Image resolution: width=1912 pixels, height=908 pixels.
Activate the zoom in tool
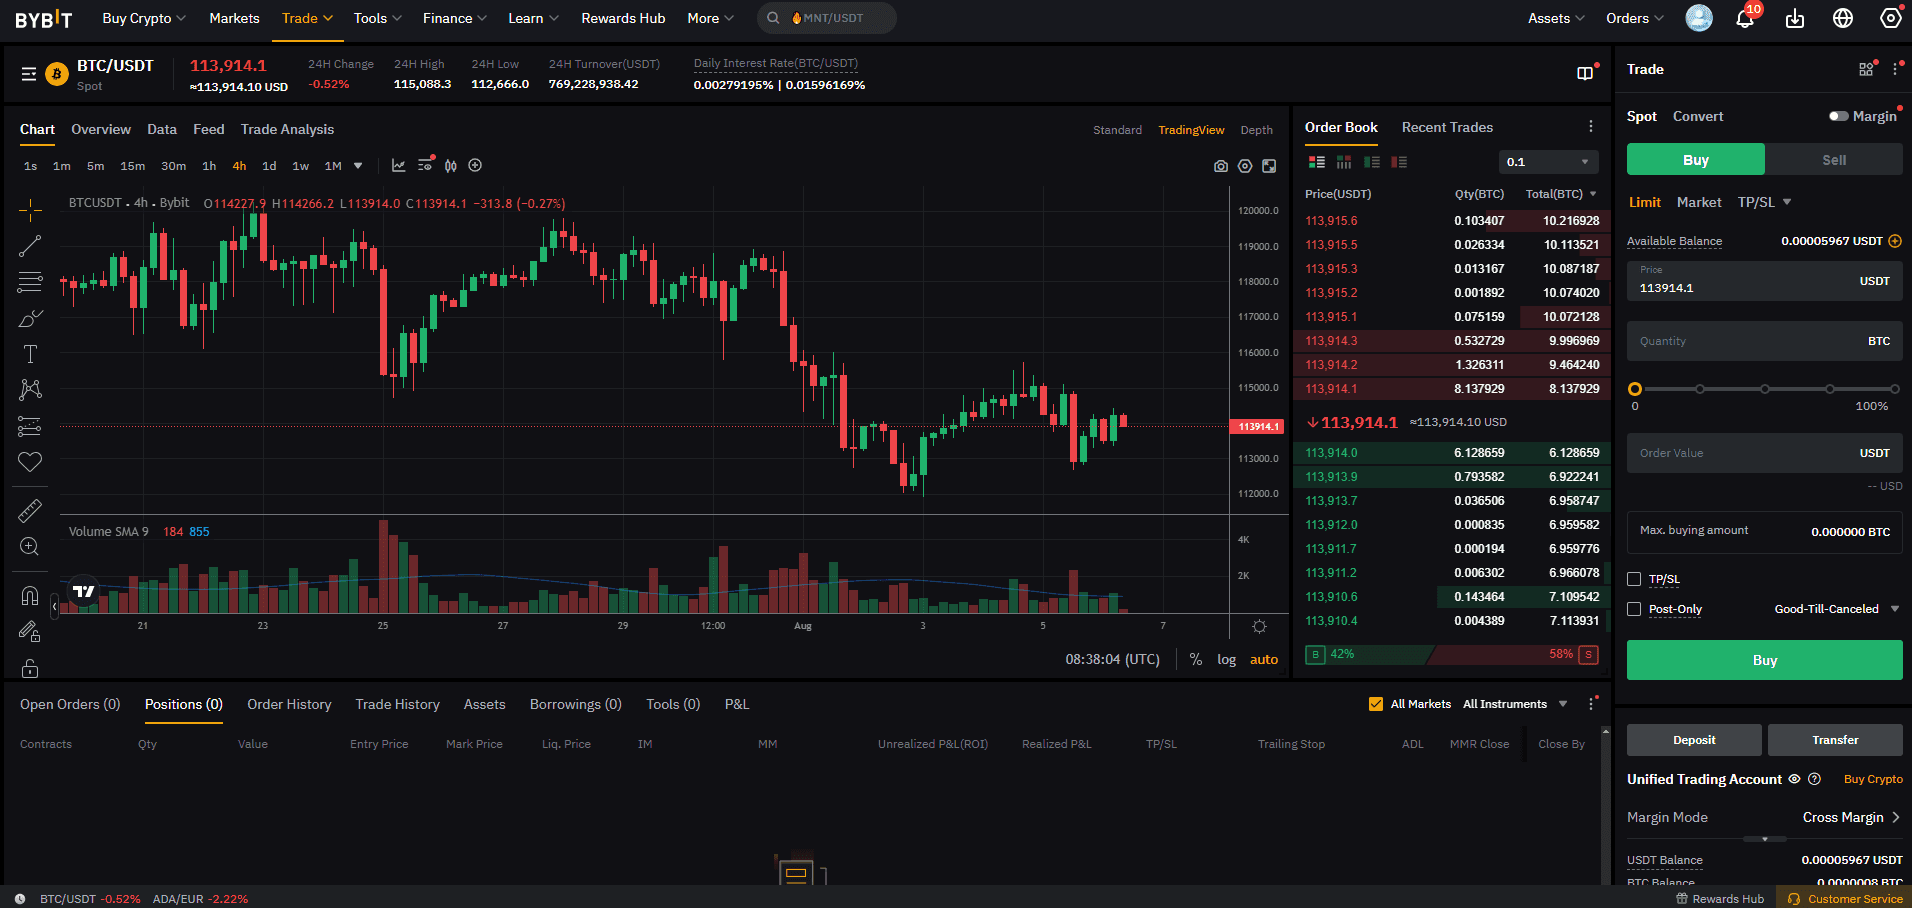click(x=30, y=547)
